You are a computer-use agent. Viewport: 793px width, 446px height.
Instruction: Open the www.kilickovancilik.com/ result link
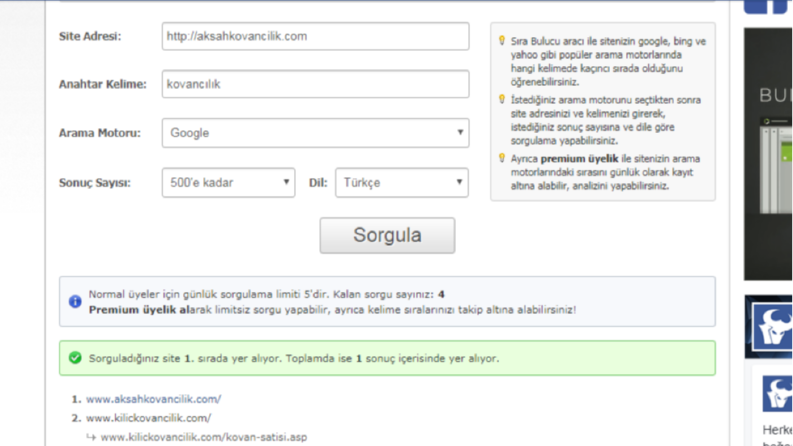[x=149, y=418]
